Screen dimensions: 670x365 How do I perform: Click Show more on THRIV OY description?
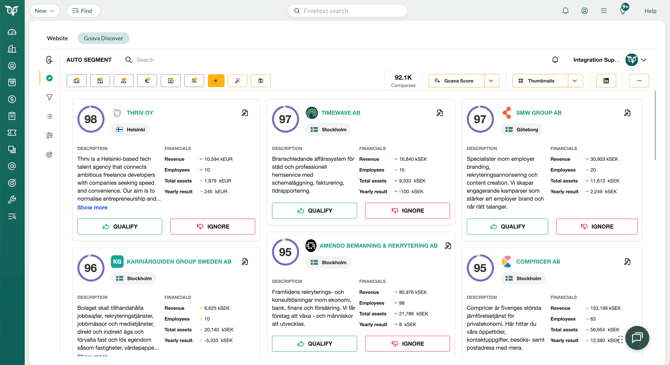[x=92, y=207]
